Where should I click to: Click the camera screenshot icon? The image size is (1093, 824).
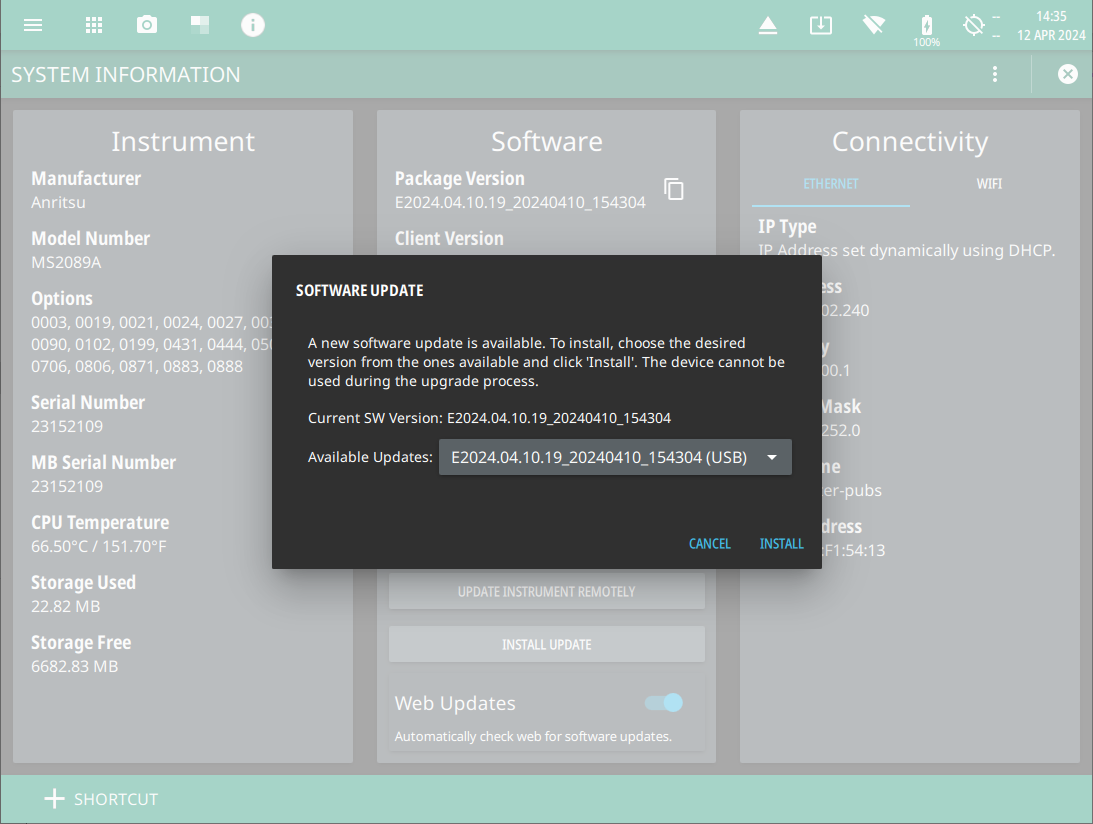click(x=147, y=25)
